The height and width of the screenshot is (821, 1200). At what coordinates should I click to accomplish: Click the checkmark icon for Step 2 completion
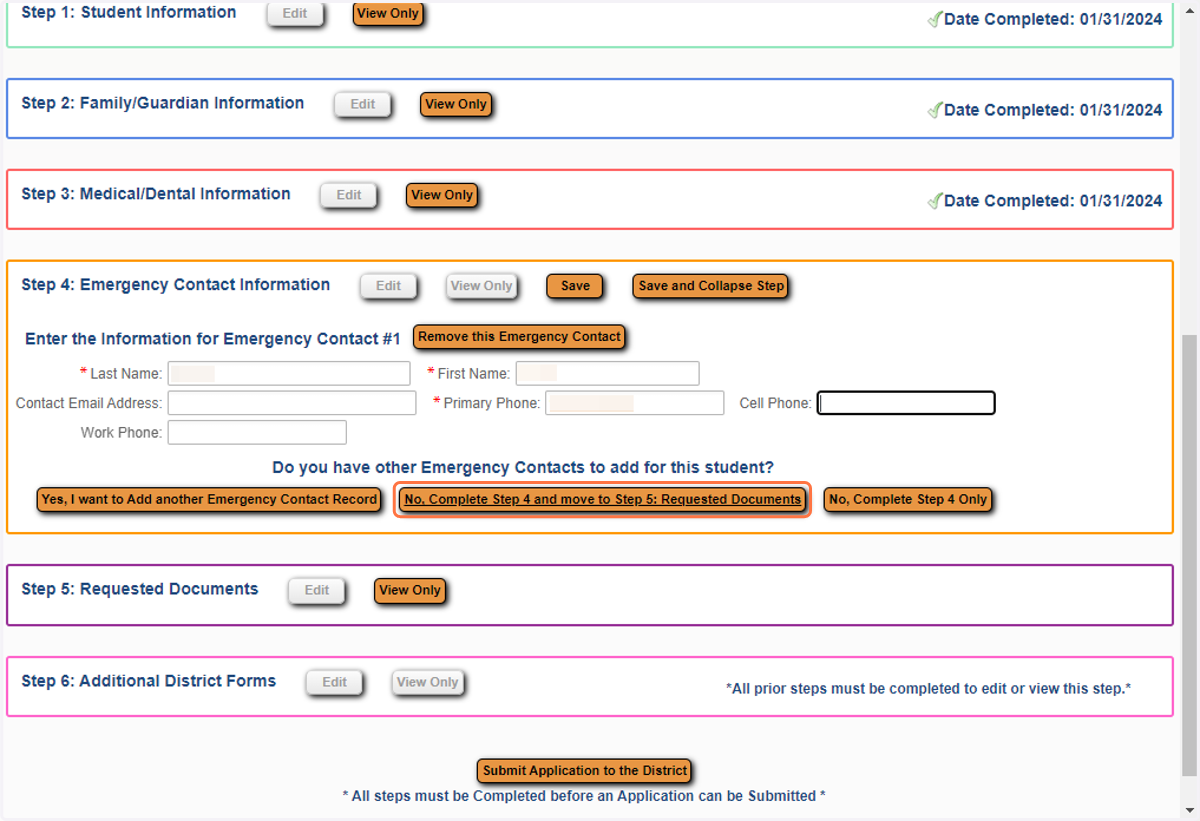(935, 110)
